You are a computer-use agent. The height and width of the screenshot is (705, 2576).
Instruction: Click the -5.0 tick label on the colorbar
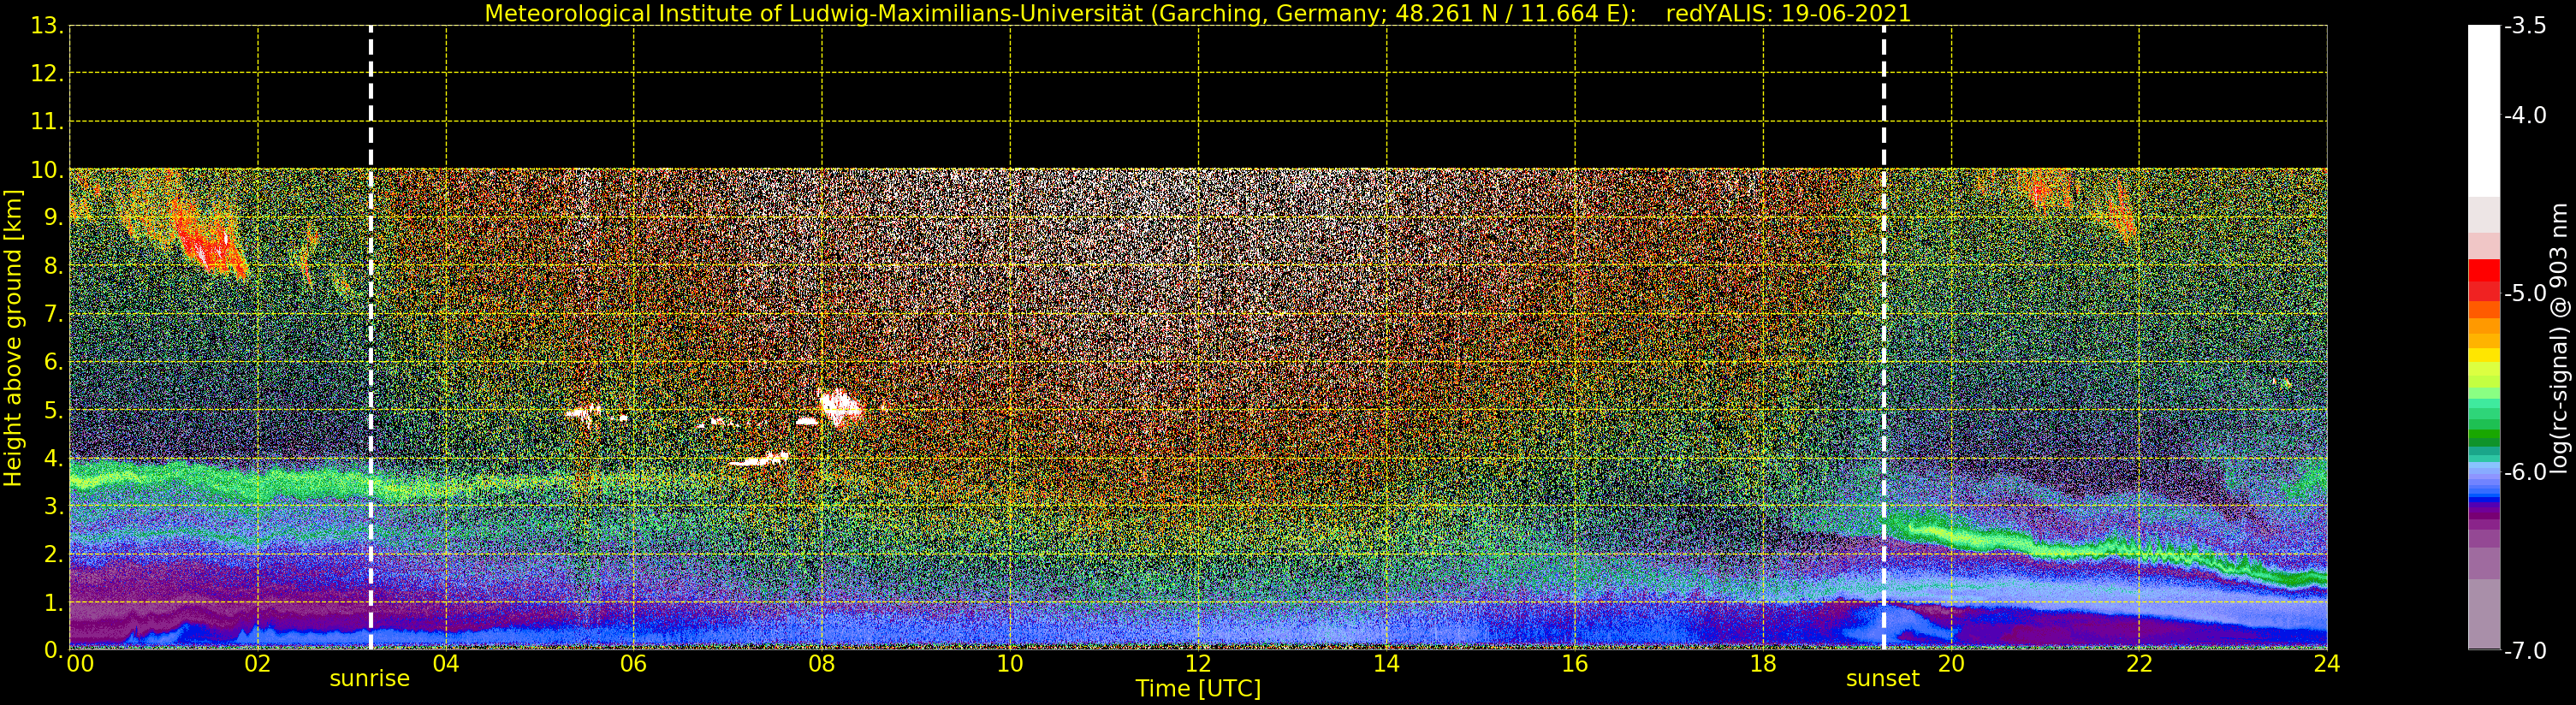[2525, 294]
